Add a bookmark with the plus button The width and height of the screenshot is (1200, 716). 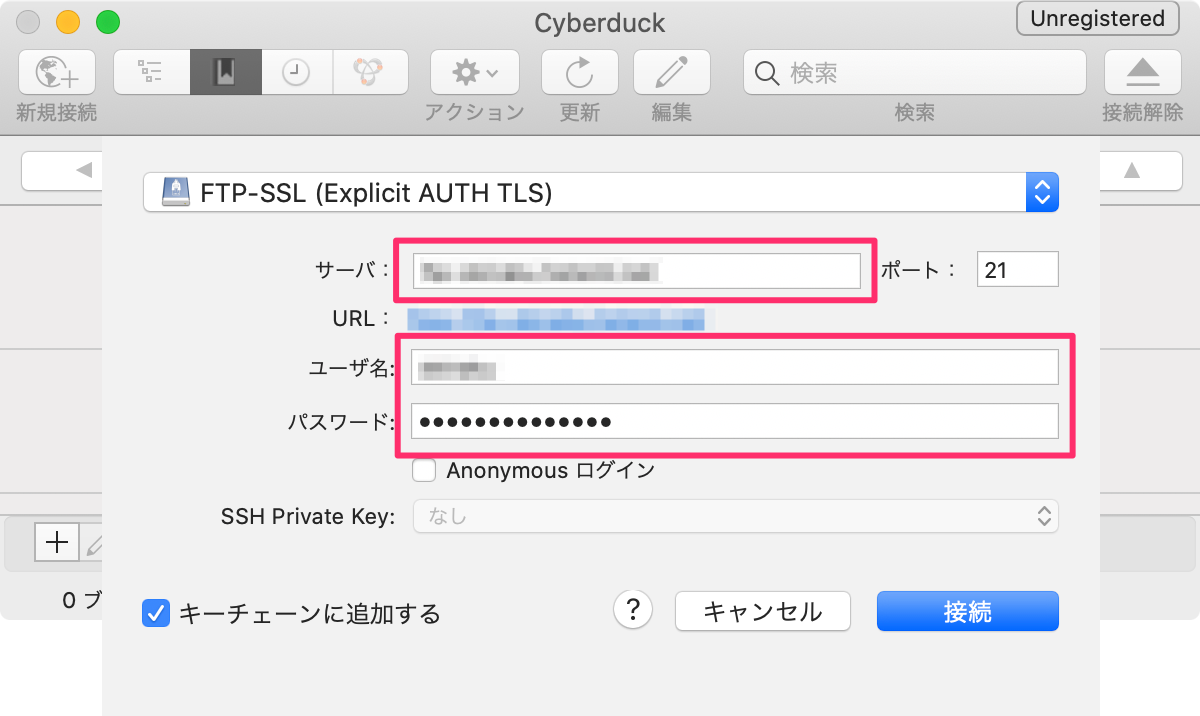57,543
